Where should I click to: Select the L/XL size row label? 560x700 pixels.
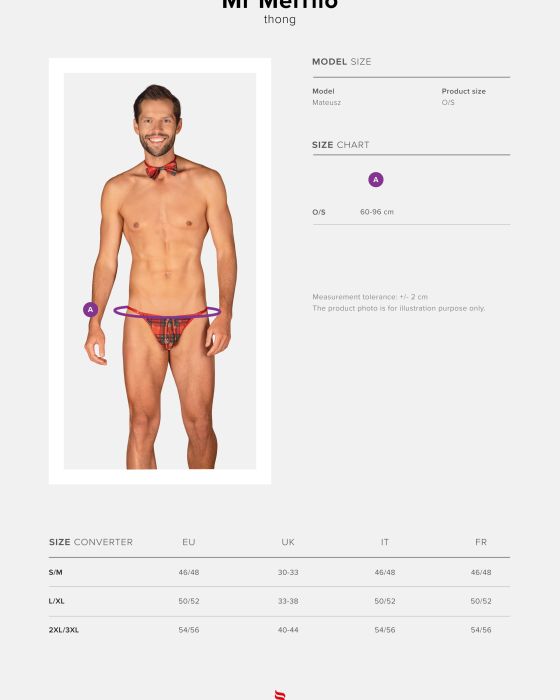pyautogui.click(x=56, y=601)
